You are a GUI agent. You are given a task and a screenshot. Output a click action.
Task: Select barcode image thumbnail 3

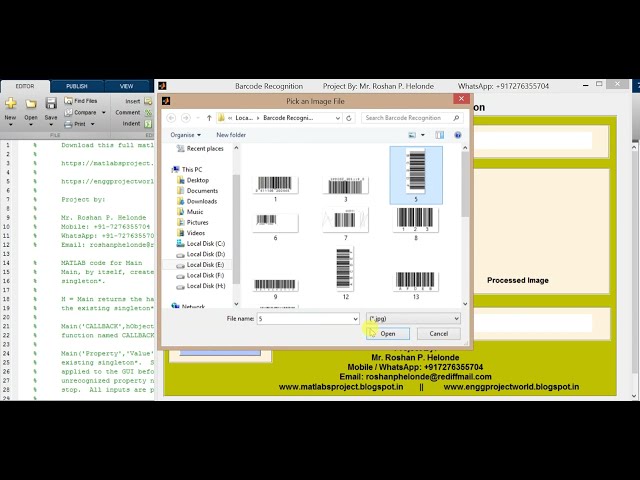(345, 186)
